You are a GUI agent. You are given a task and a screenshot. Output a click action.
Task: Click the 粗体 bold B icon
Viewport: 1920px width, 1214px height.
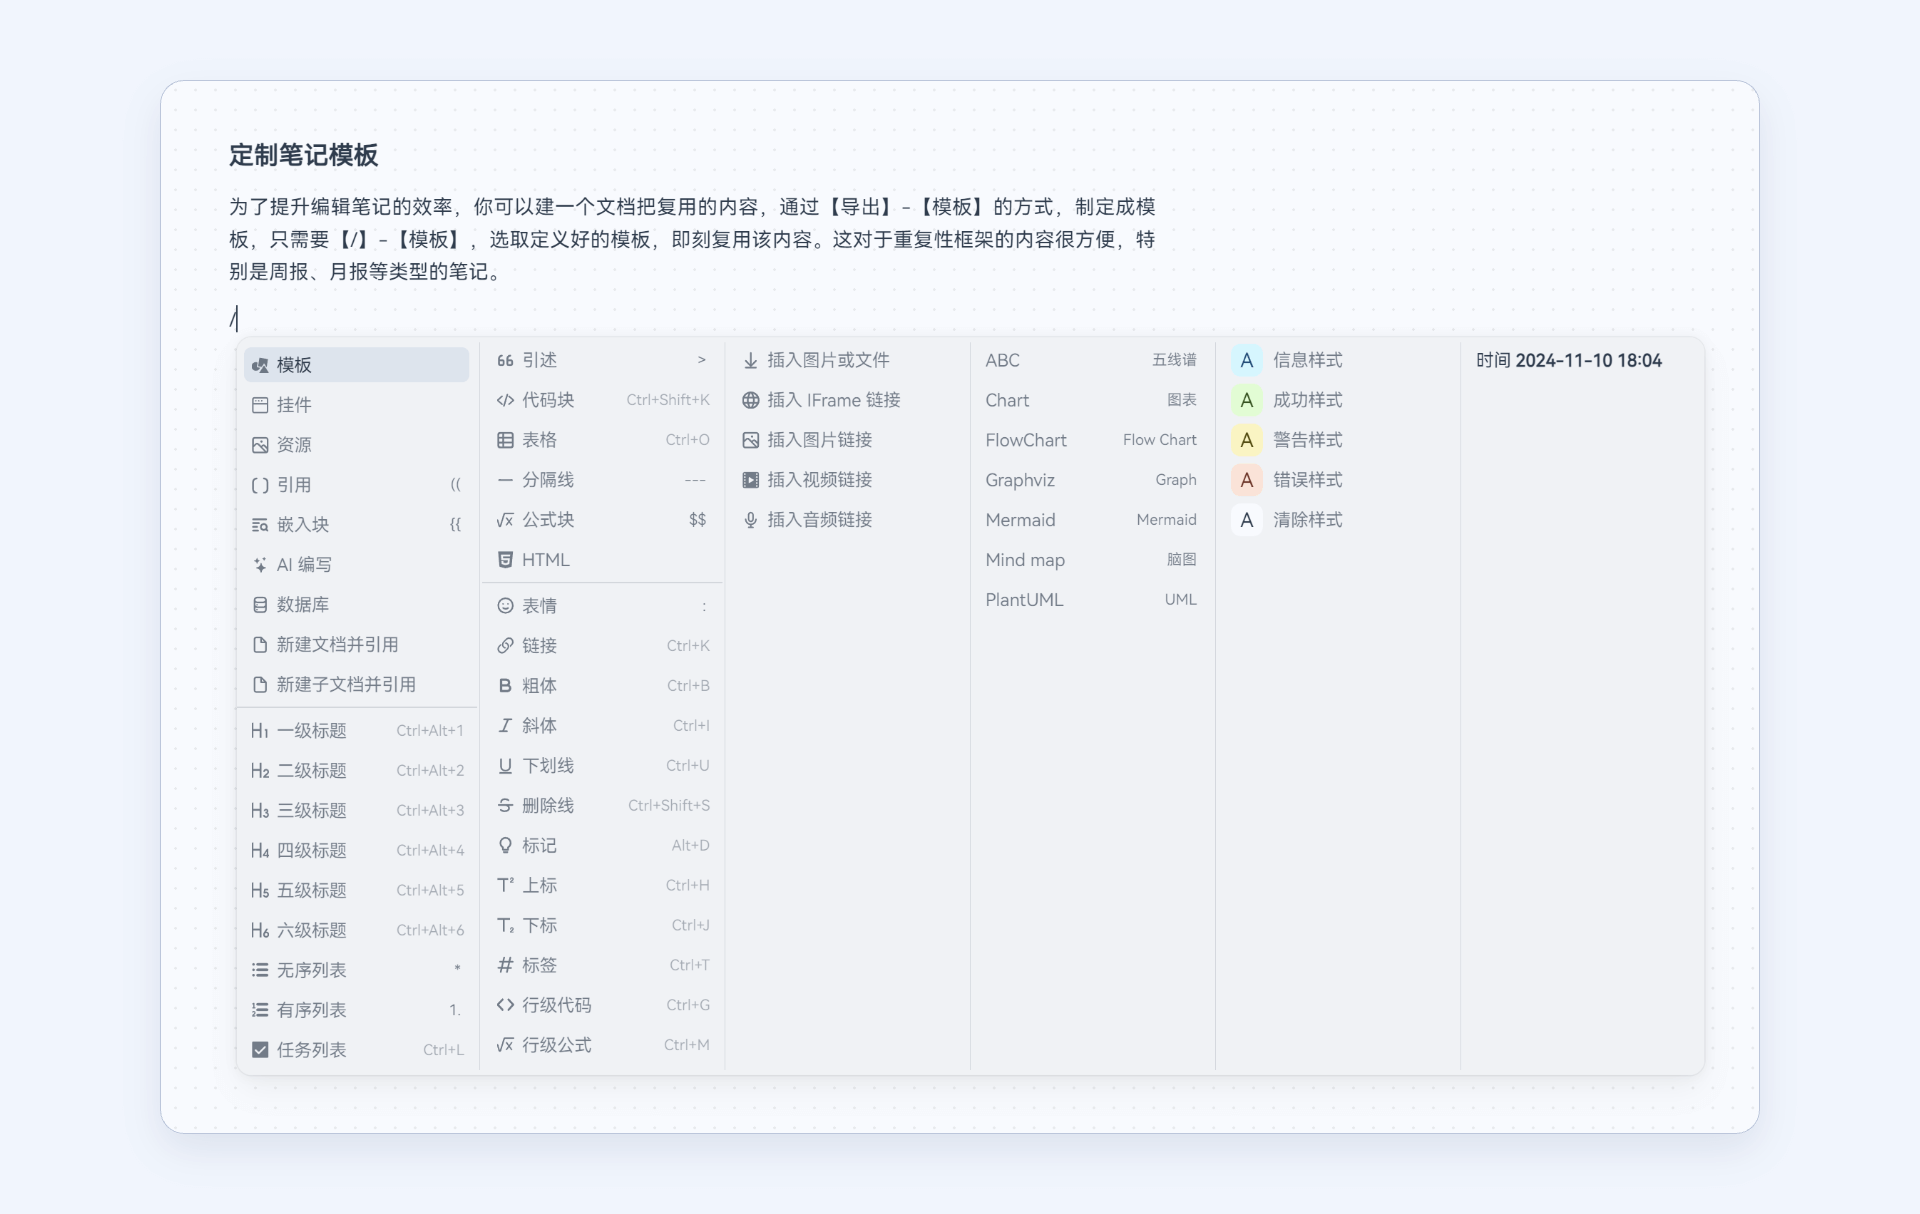coord(505,686)
